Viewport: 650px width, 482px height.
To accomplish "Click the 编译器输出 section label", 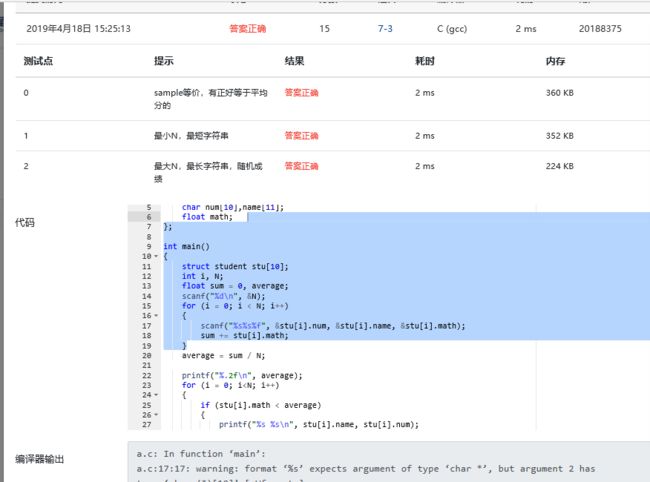I will 39,459.
